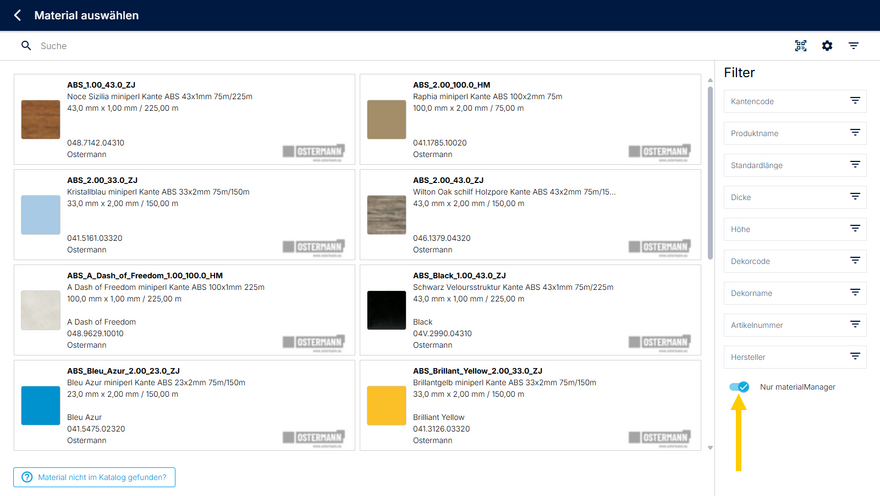This screenshot has width=880, height=496.
Task: Click the material list scroll down arrow
Action: [710, 448]
